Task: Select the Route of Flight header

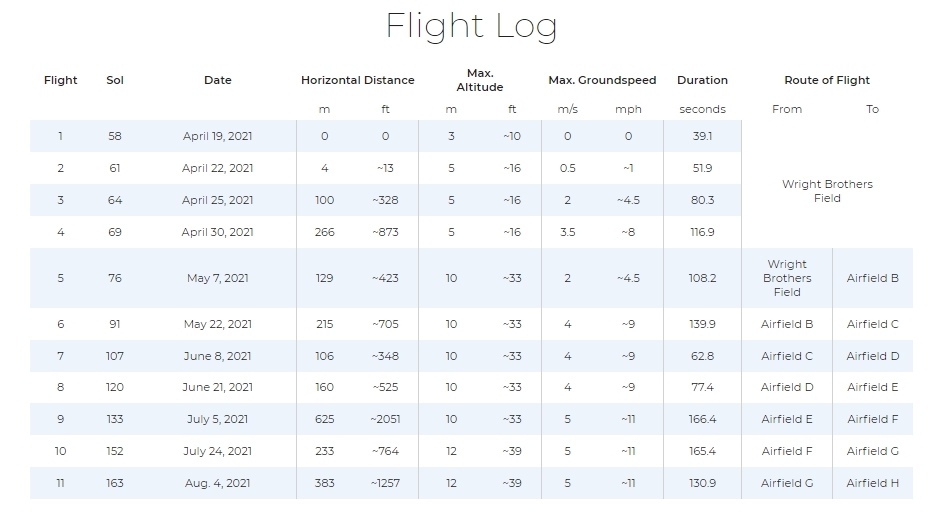Action: (x=827, y=80)
